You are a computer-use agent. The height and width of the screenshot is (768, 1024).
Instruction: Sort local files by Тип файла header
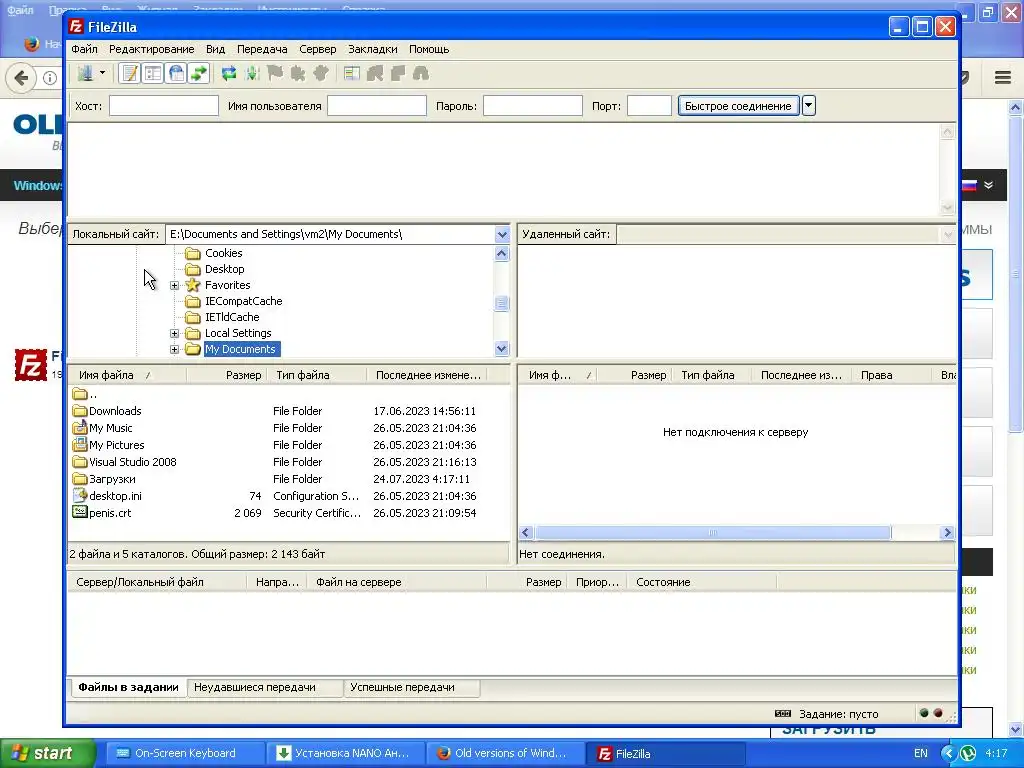click(316, 375)
